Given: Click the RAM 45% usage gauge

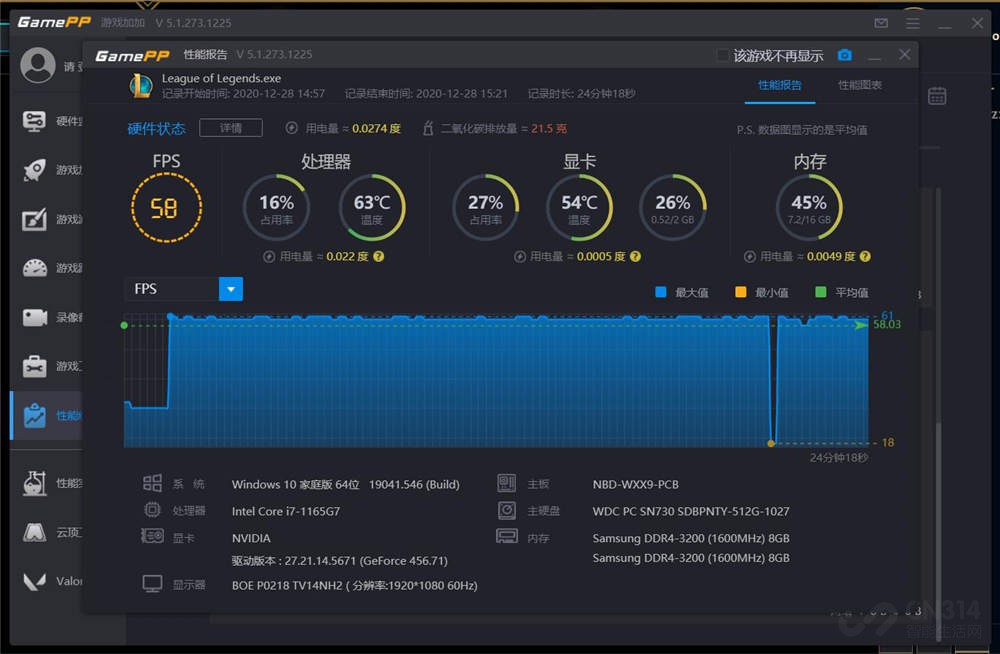Looking at the screenshot, I should [809, 207].
